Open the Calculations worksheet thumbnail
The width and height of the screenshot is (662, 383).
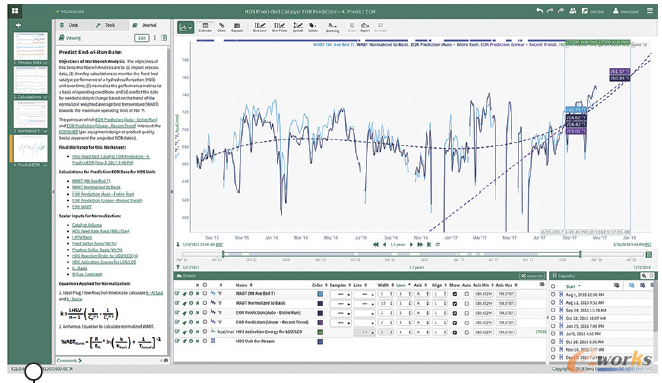tap(30, 80)
